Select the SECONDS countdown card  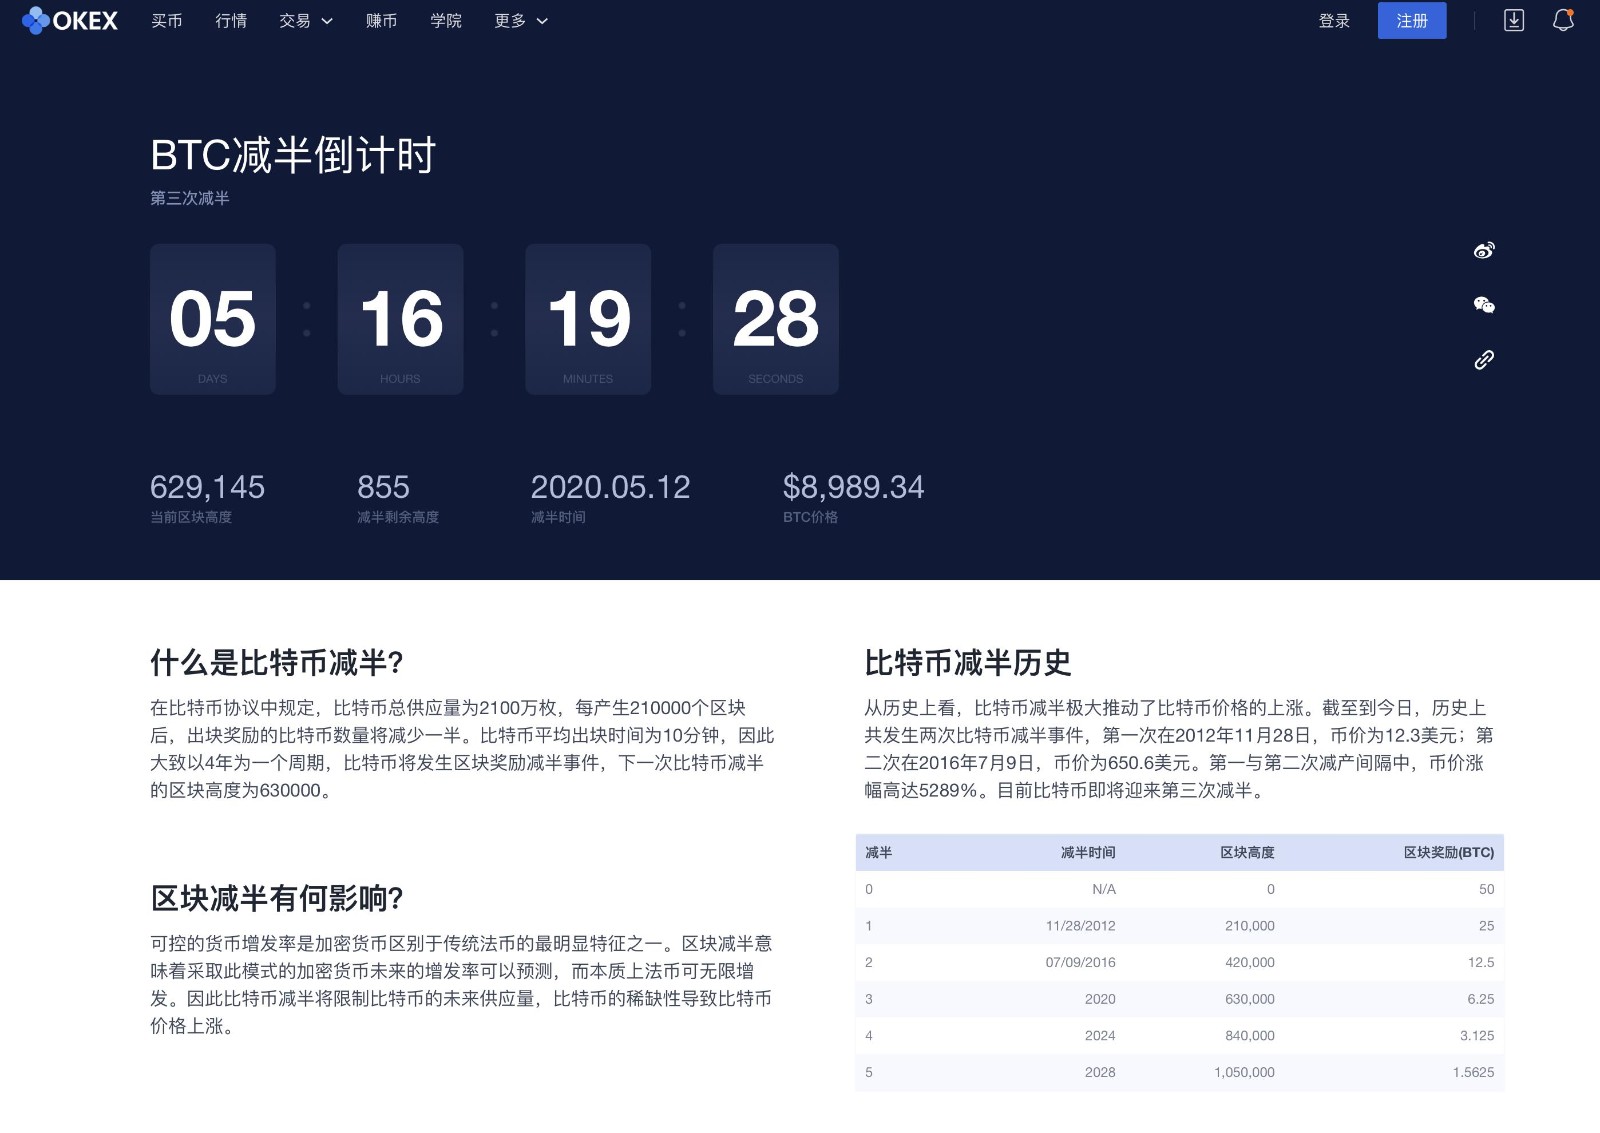click(x=776, y=319)
